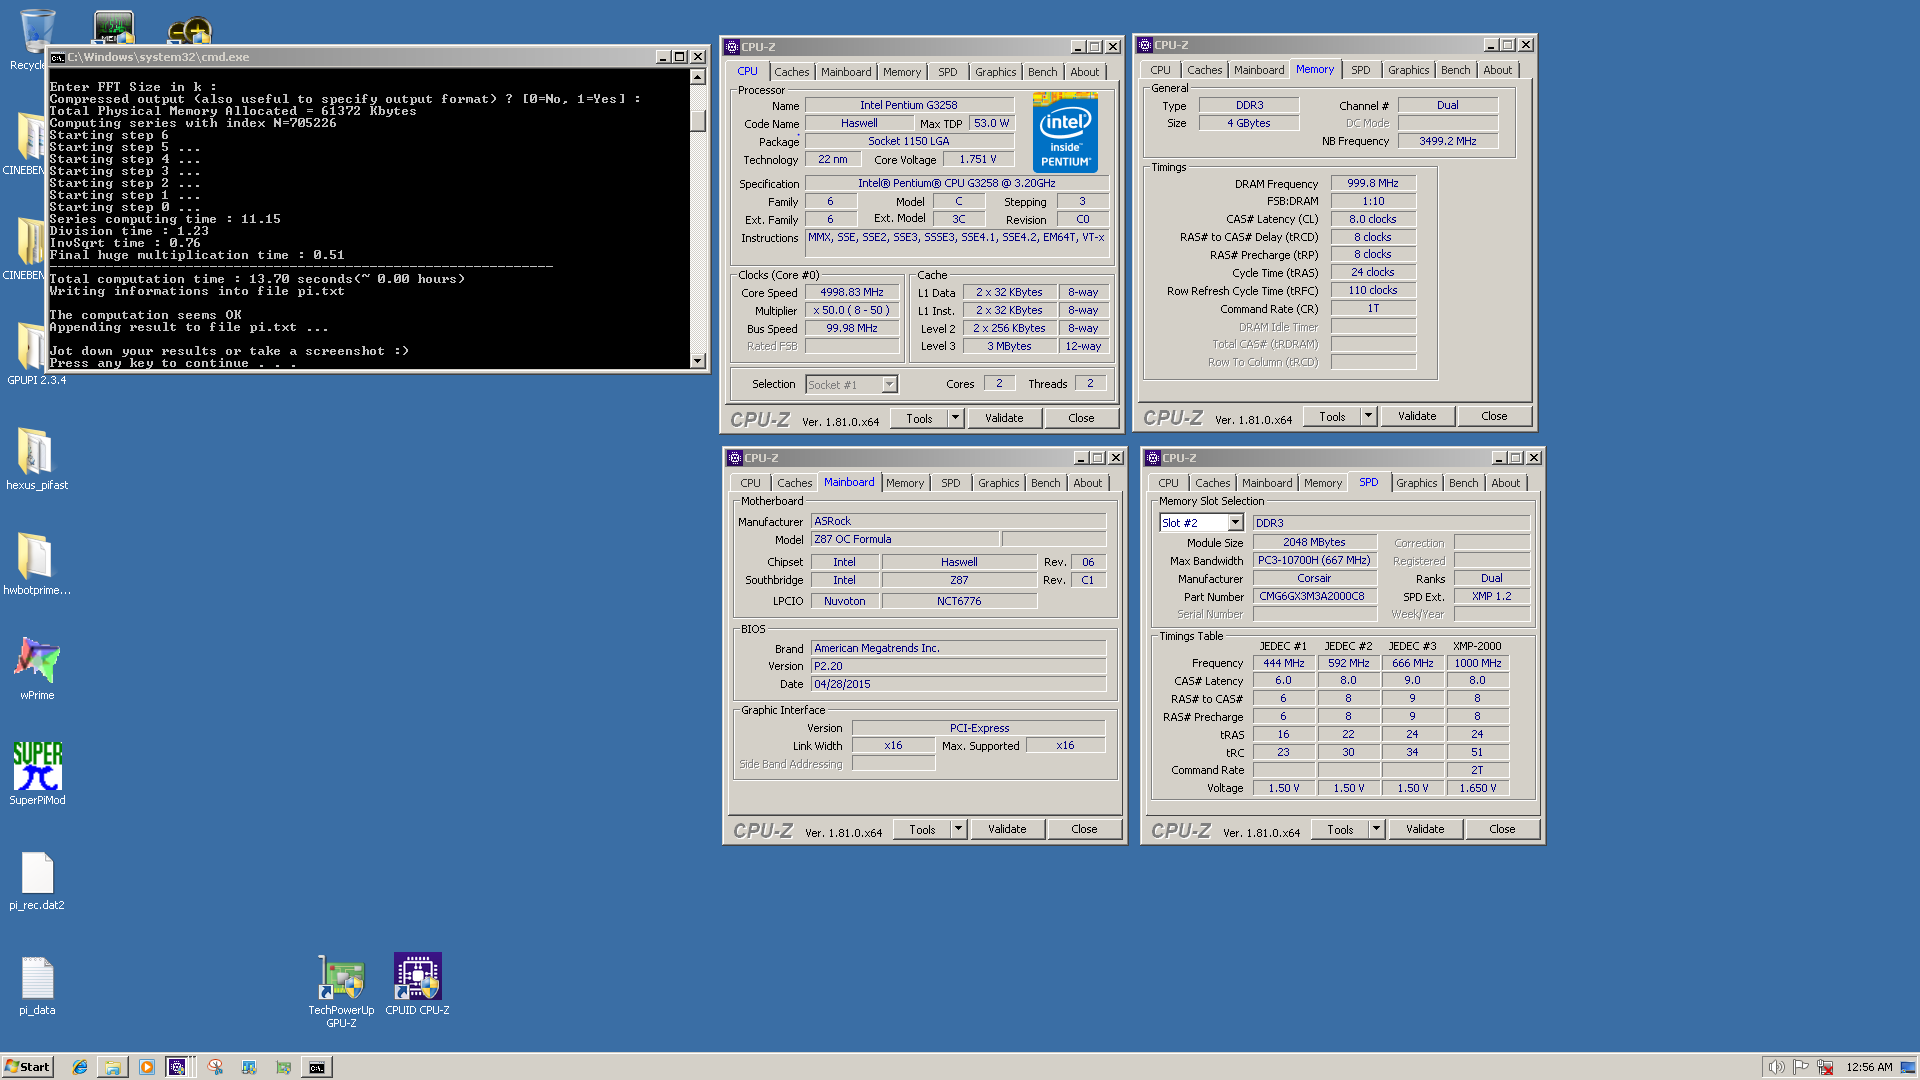Click the NB Frequency 3499.2 MHz value
The image size is (1920, 1080).
(x=1447, y=141)
